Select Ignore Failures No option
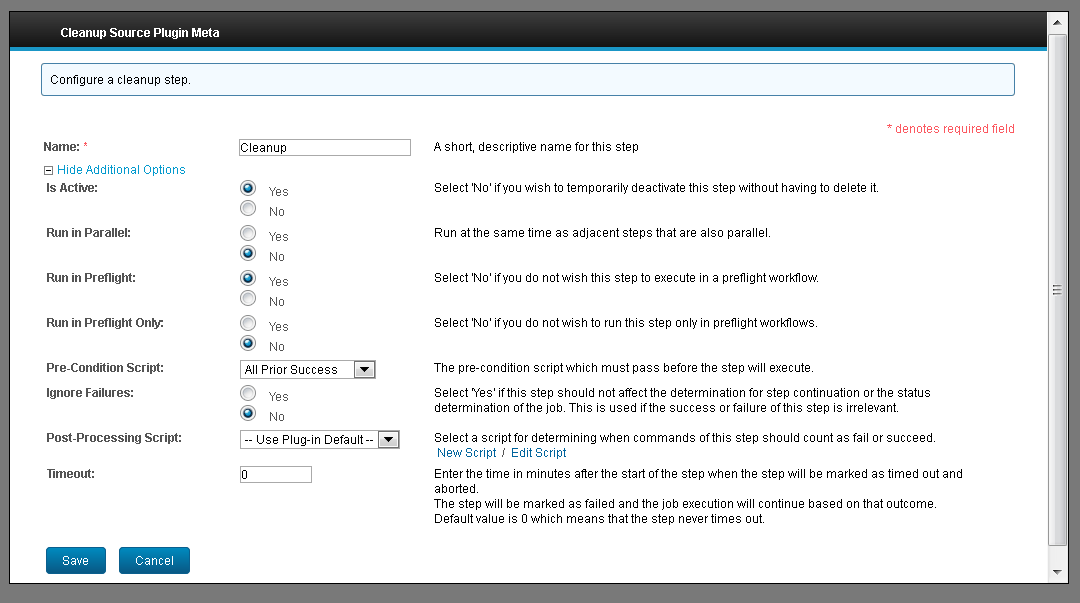 click(x=248, y=412)
